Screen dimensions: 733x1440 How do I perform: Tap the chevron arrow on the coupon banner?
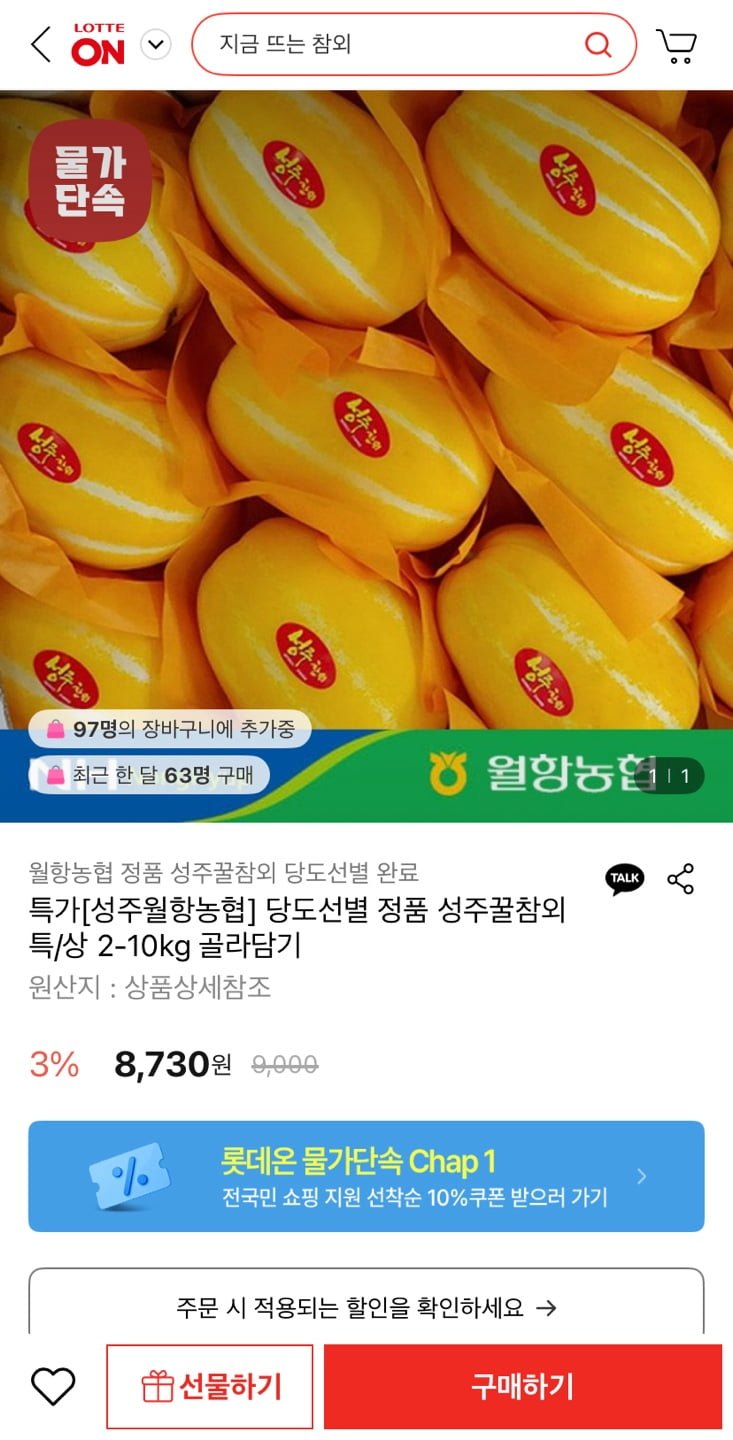click(x=642, y=1177)
